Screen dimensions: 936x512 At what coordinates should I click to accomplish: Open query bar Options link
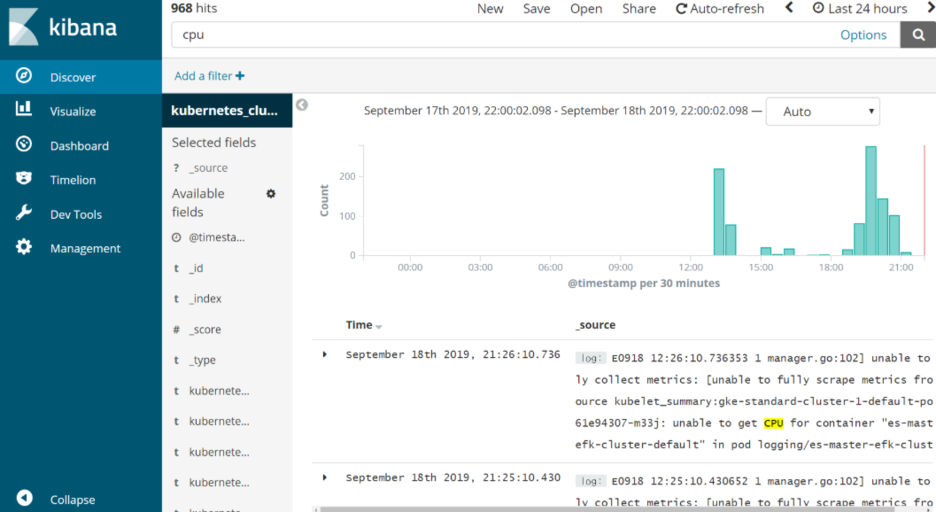[x=863, y=35]
